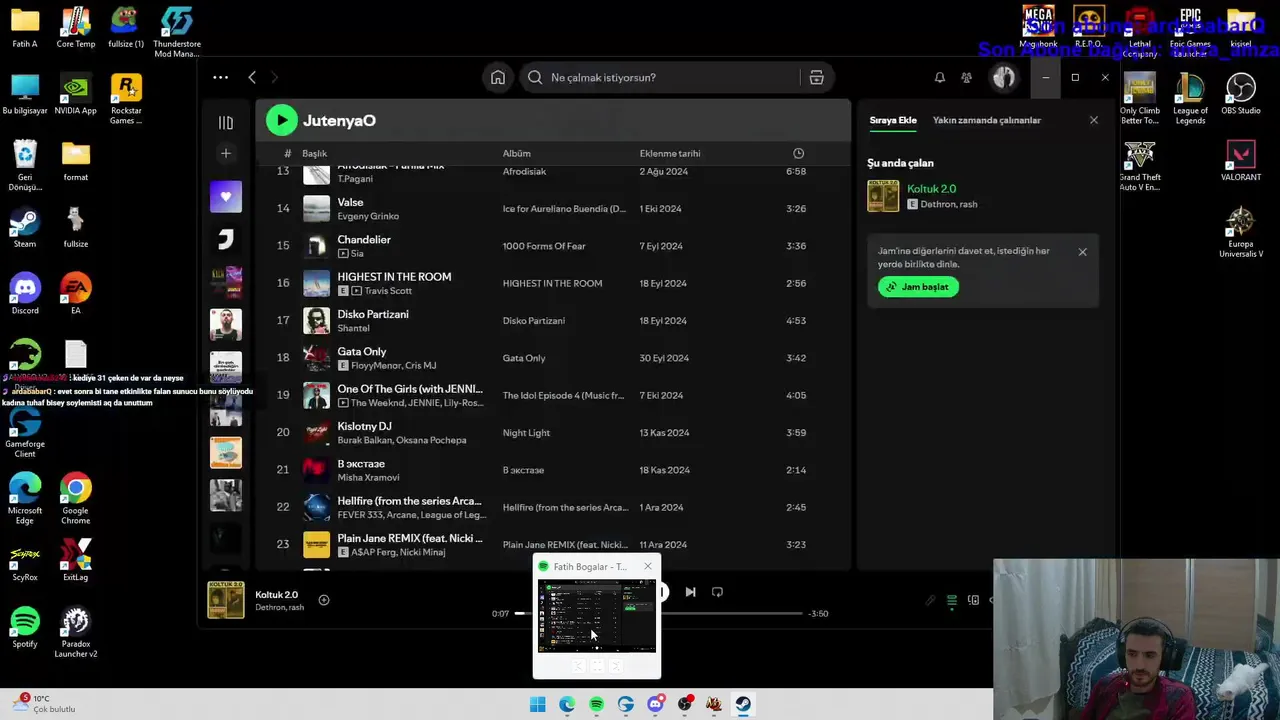Close the queue side panel
The width and height of the screenshot is (1280, 720).
click(1093, 120)
